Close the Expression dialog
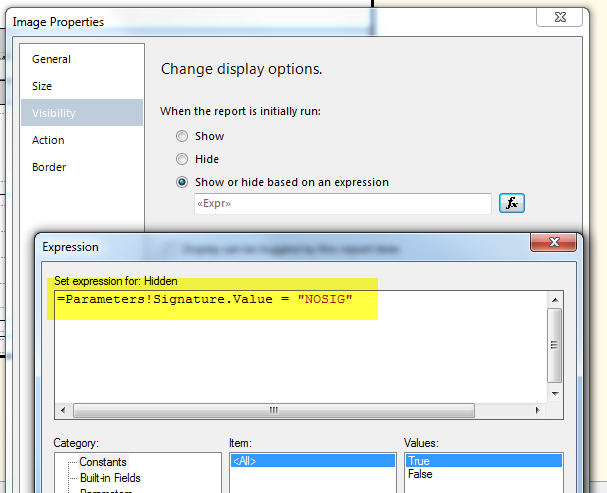Screen dimensions: 607x493 [x=554, y=242]
